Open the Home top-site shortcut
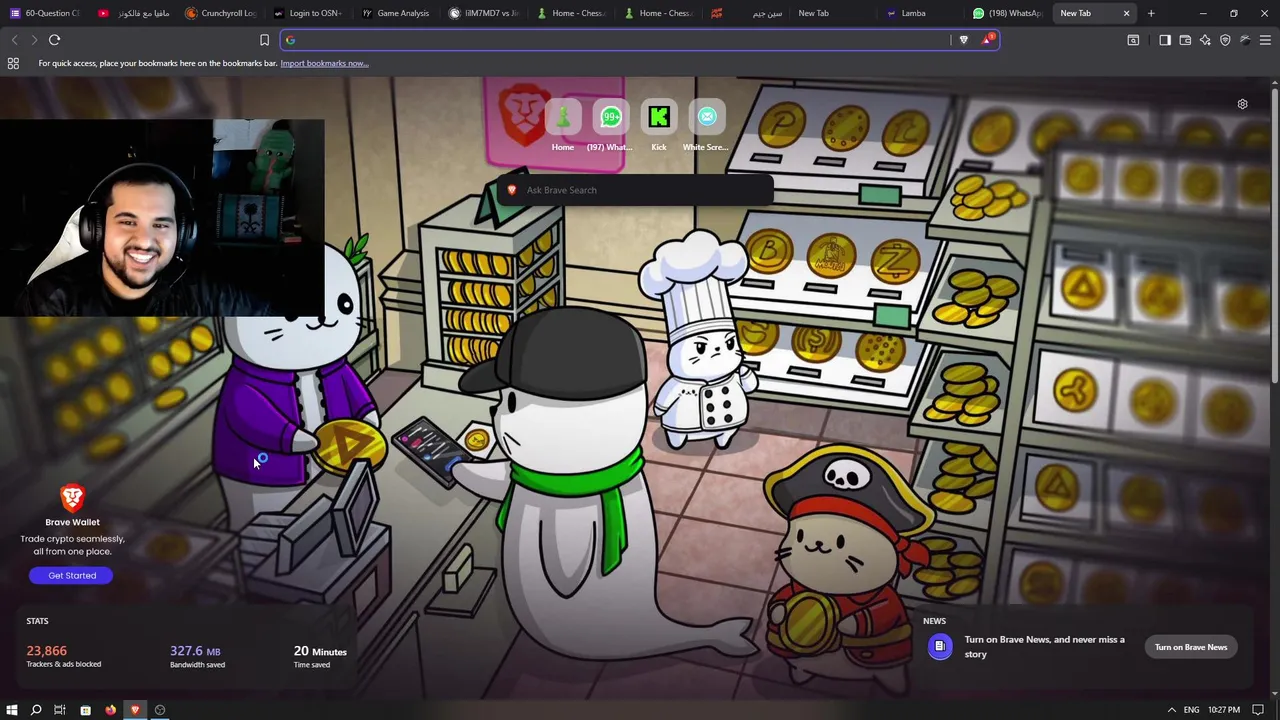This screenshot has width=1280, height=720. (x=563, y=126)
